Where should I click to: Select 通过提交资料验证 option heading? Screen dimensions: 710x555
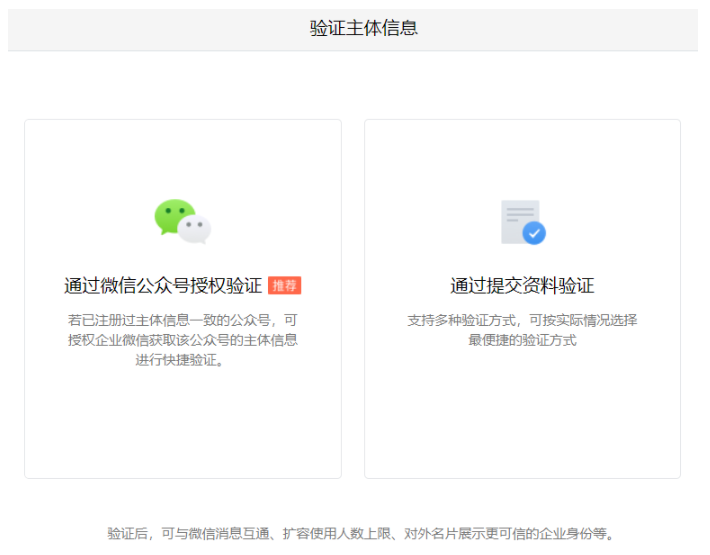click(522, 286)
